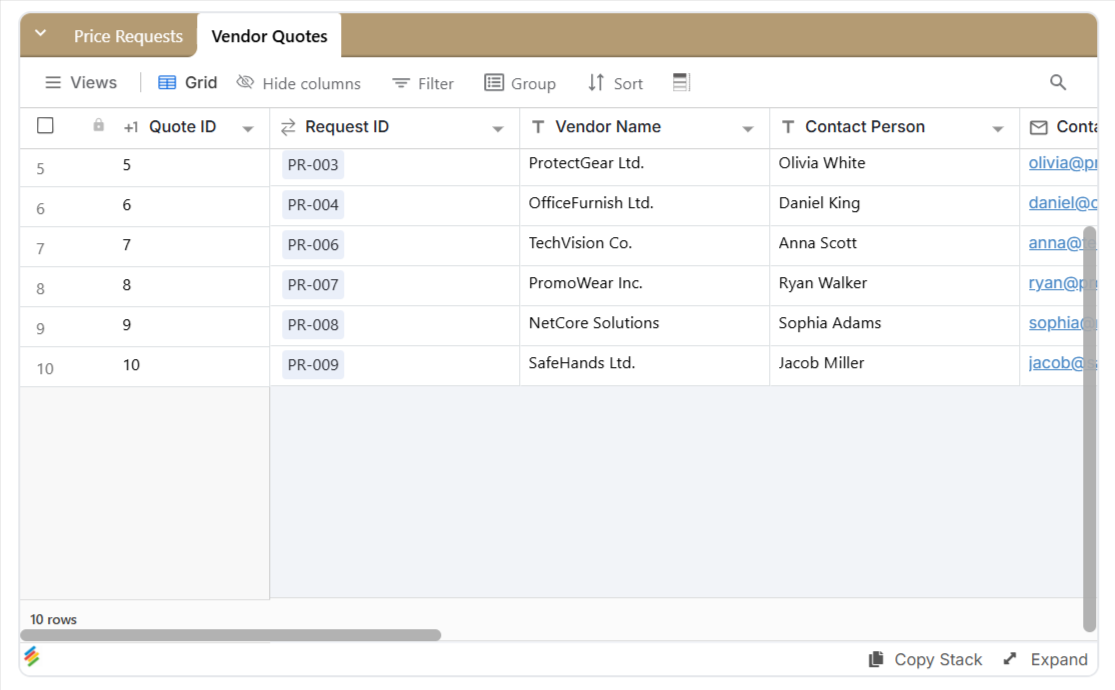Select the Ryan Walker cell
1115x690 pixels.
point(895,286)
